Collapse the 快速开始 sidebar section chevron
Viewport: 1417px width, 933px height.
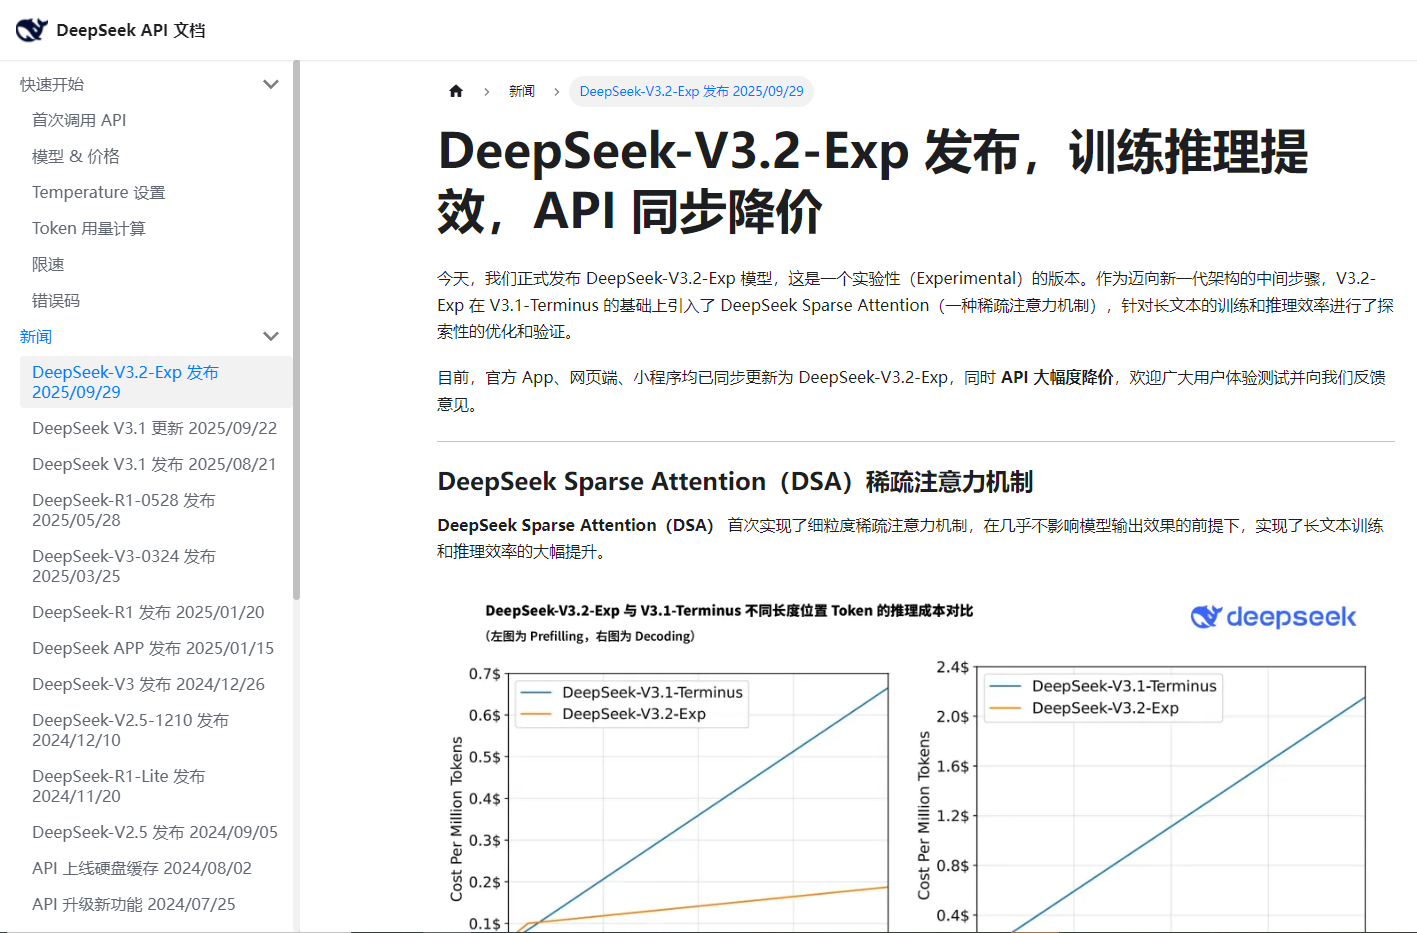(270, 84)
